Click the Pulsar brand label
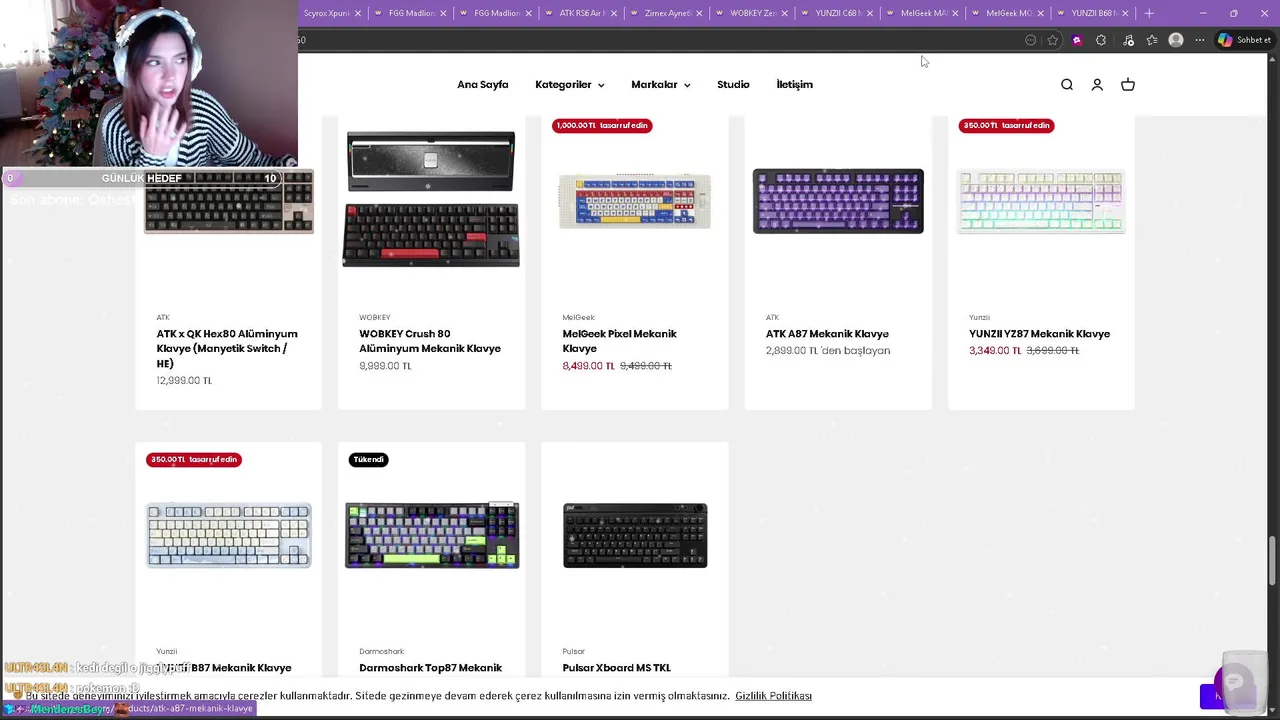The image size is (1280, 720). click(x=573, y=652)
